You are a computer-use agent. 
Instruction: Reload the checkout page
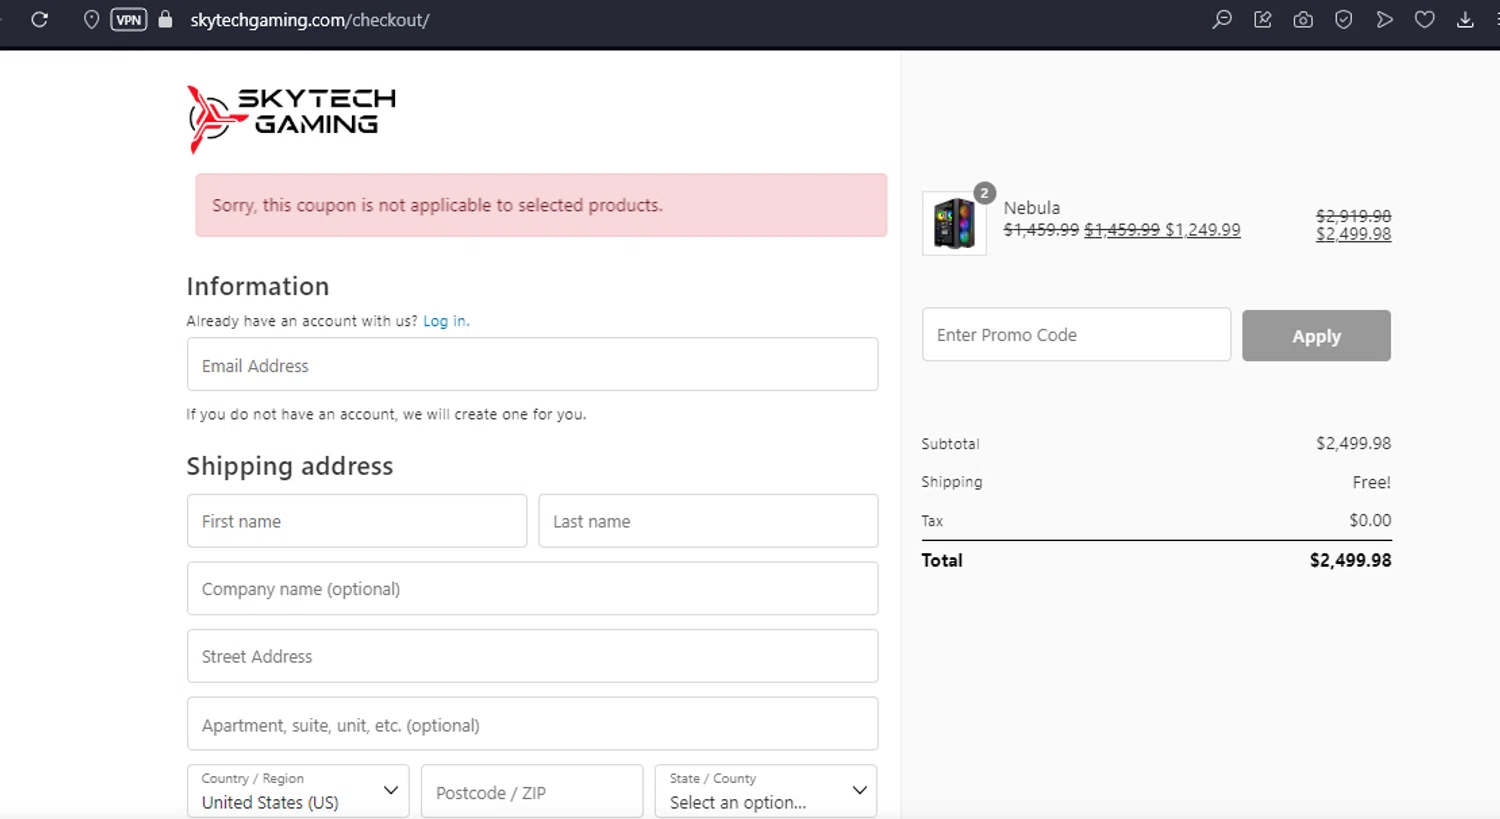pyautogui.click(x=40, y=20)
